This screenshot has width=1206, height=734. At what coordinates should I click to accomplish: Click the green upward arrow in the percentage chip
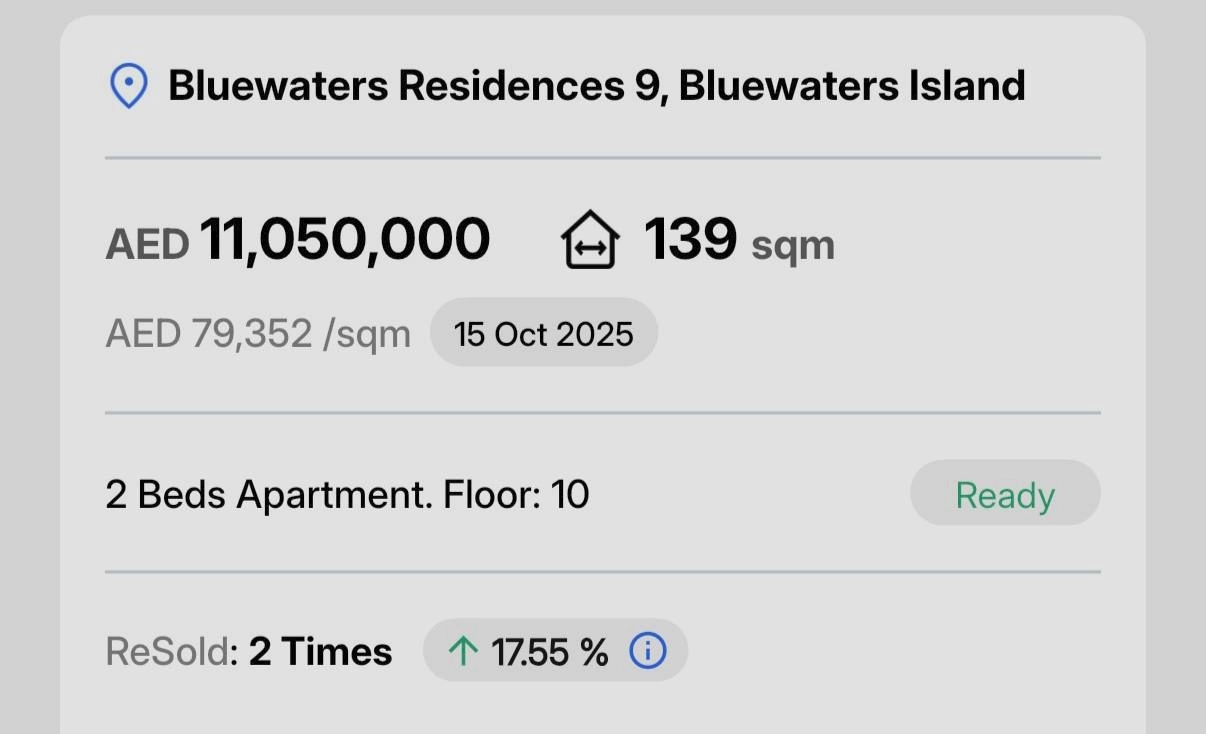pos(462,650)
